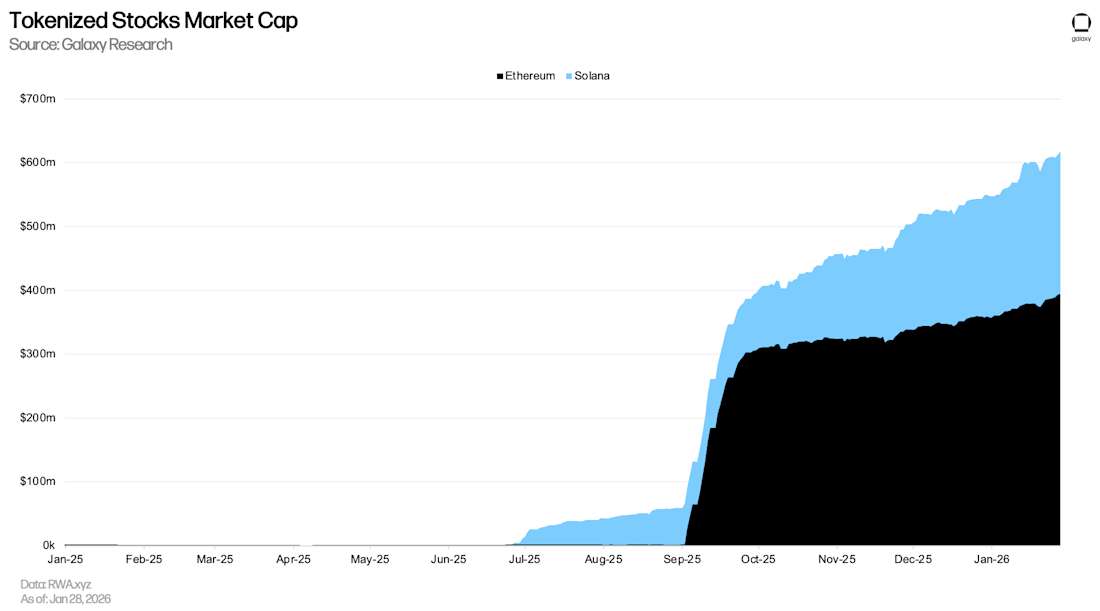Click the $500m axis label
The image size is (1100, 611).
38,226
